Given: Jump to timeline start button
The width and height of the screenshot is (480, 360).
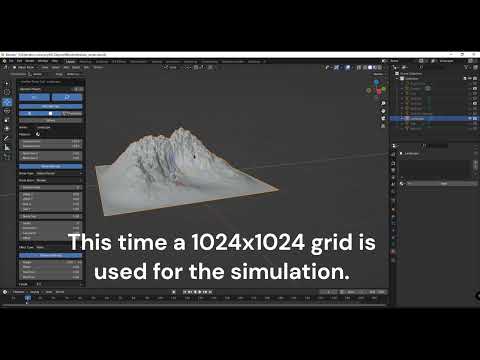Looking at the screenshot, I should point(185,292).
